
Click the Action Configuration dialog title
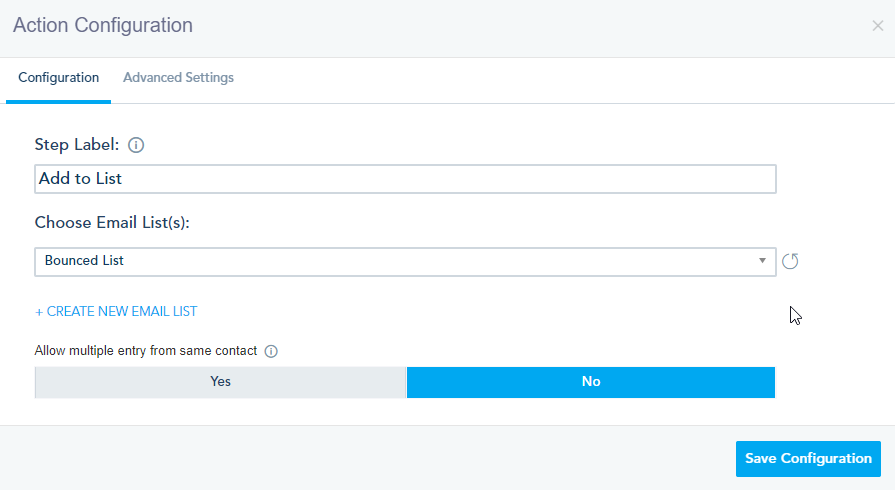[x=103, y=25]
